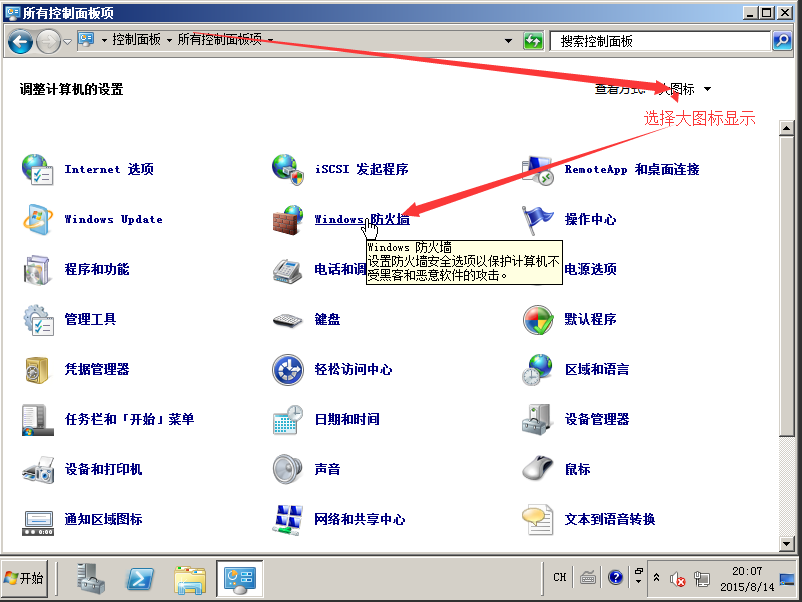Viewport: 802px width, 602px height.
Task: Open the 操作中心 flag icon
Action: pos(538,219)
